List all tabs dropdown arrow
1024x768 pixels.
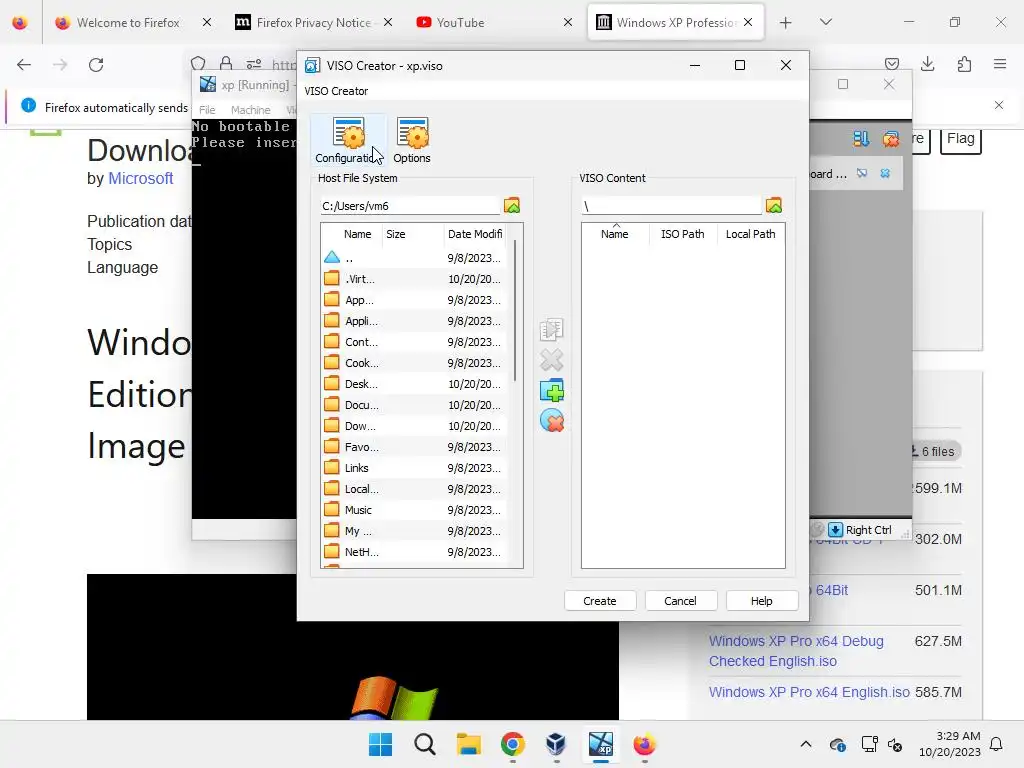[825, 22]
